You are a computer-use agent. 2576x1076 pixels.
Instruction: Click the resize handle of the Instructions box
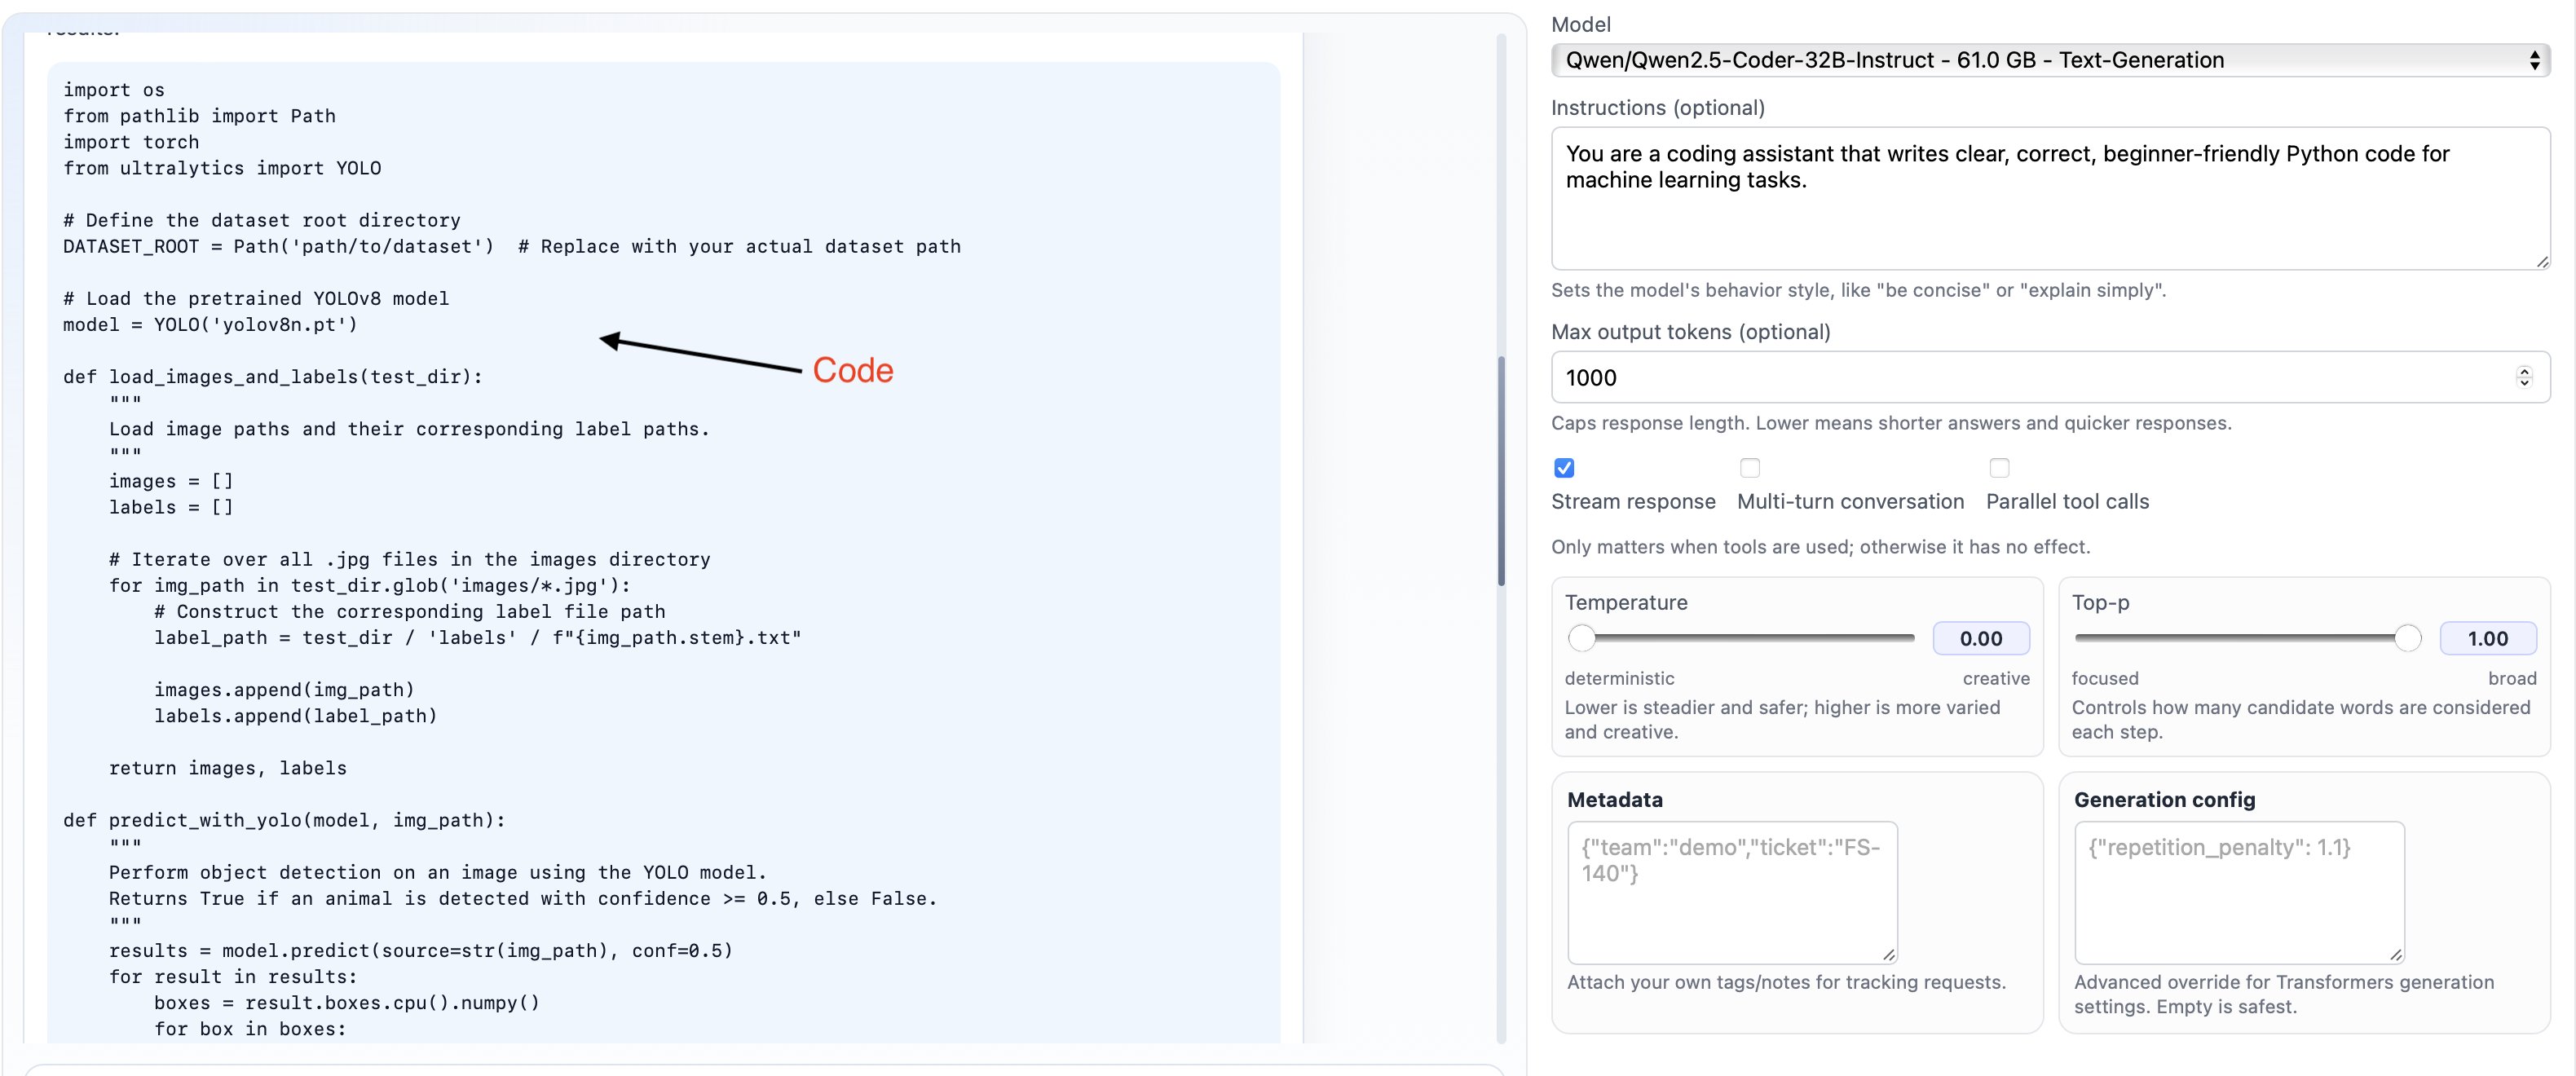pyautogui.click(x=2544, y=262)
